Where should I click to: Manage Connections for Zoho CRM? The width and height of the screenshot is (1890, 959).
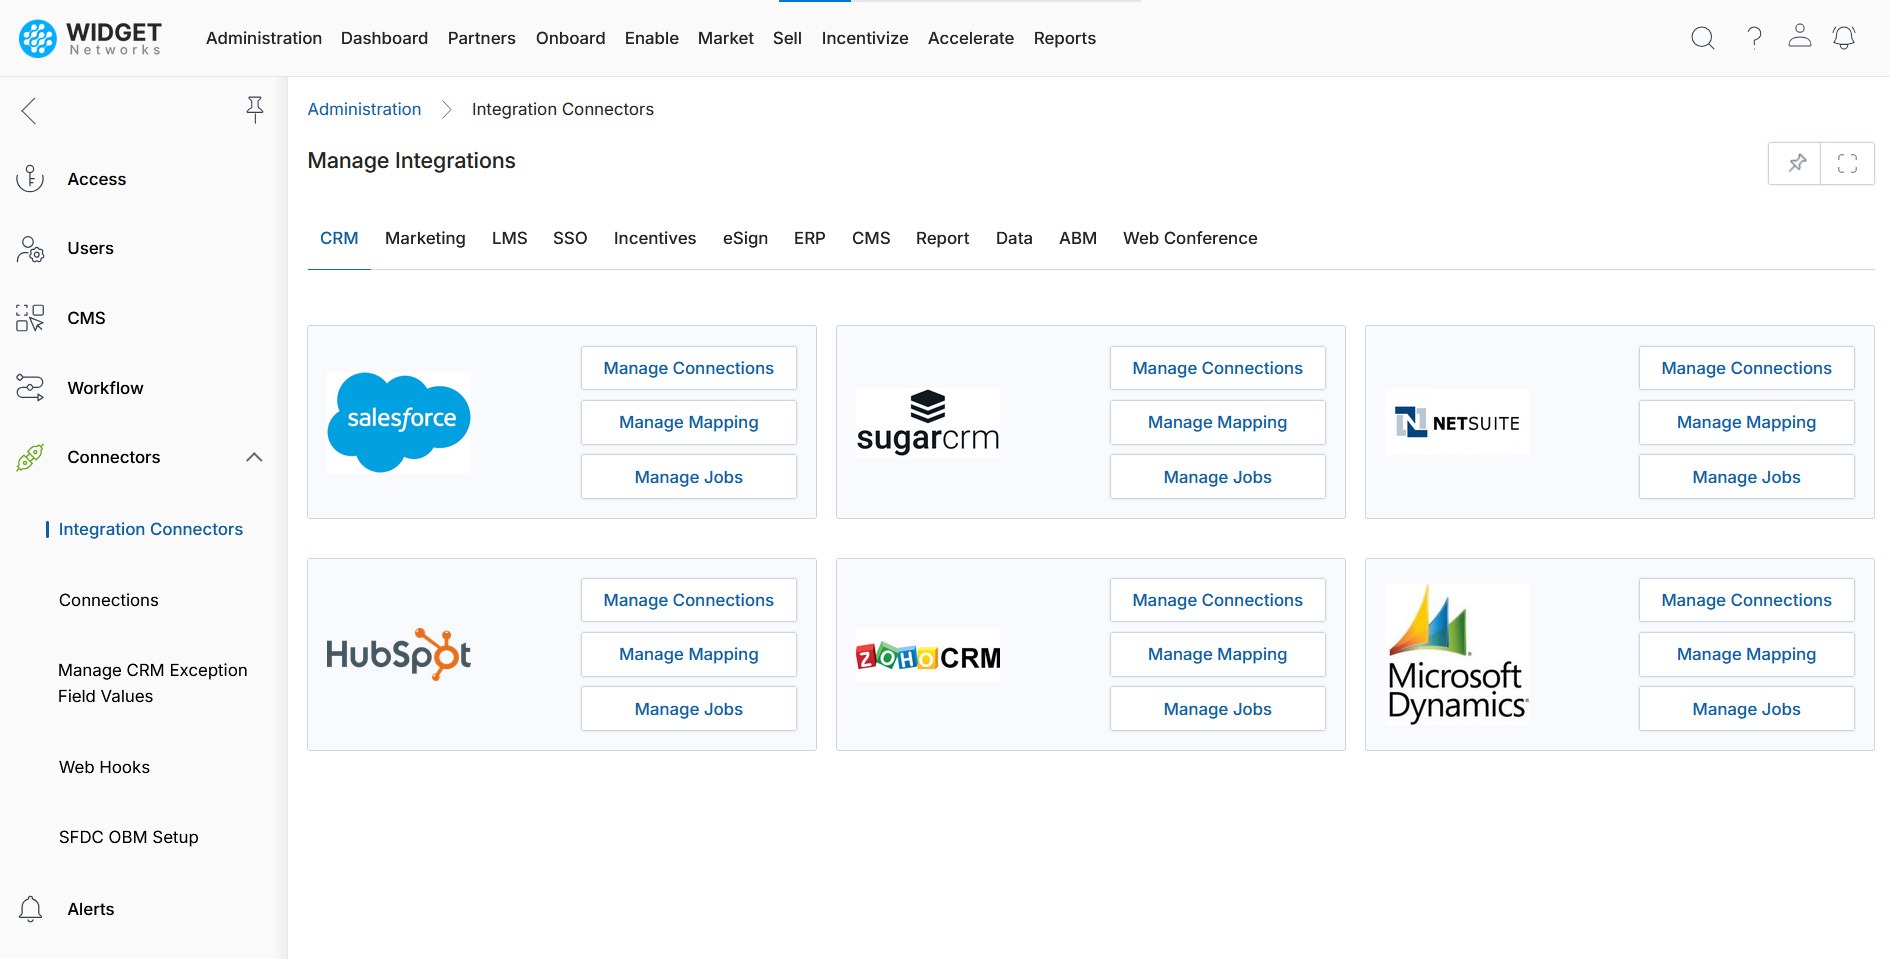(1218, 600)
